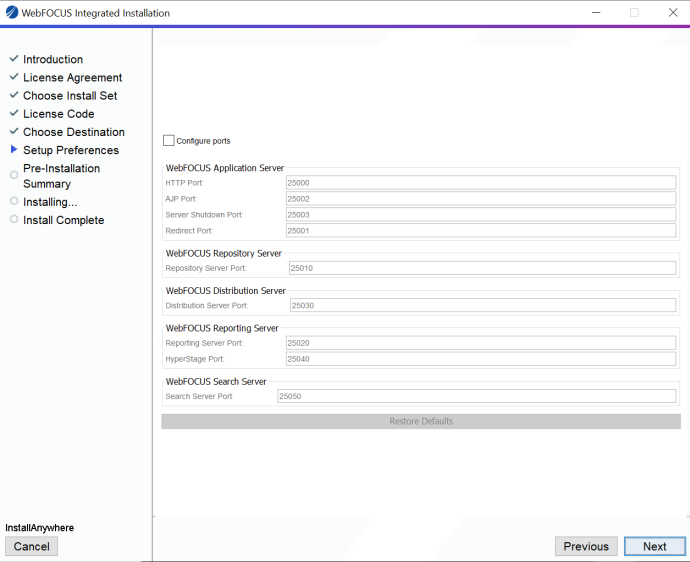This screenshot has width=690, height=562.
Task: Select Choose Install Set step label
Action: (x=70, y=96)
